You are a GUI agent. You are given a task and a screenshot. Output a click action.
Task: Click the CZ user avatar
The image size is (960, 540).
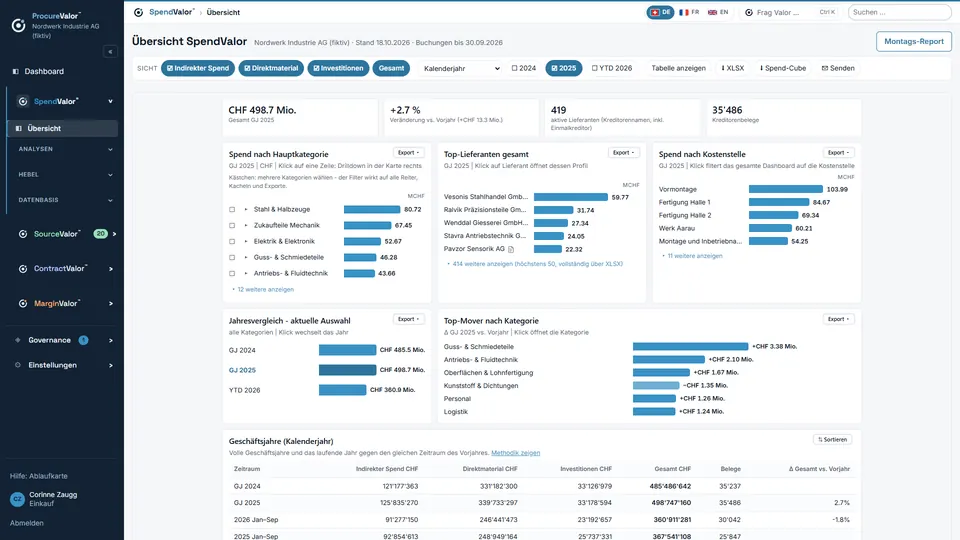pos(17,499)
